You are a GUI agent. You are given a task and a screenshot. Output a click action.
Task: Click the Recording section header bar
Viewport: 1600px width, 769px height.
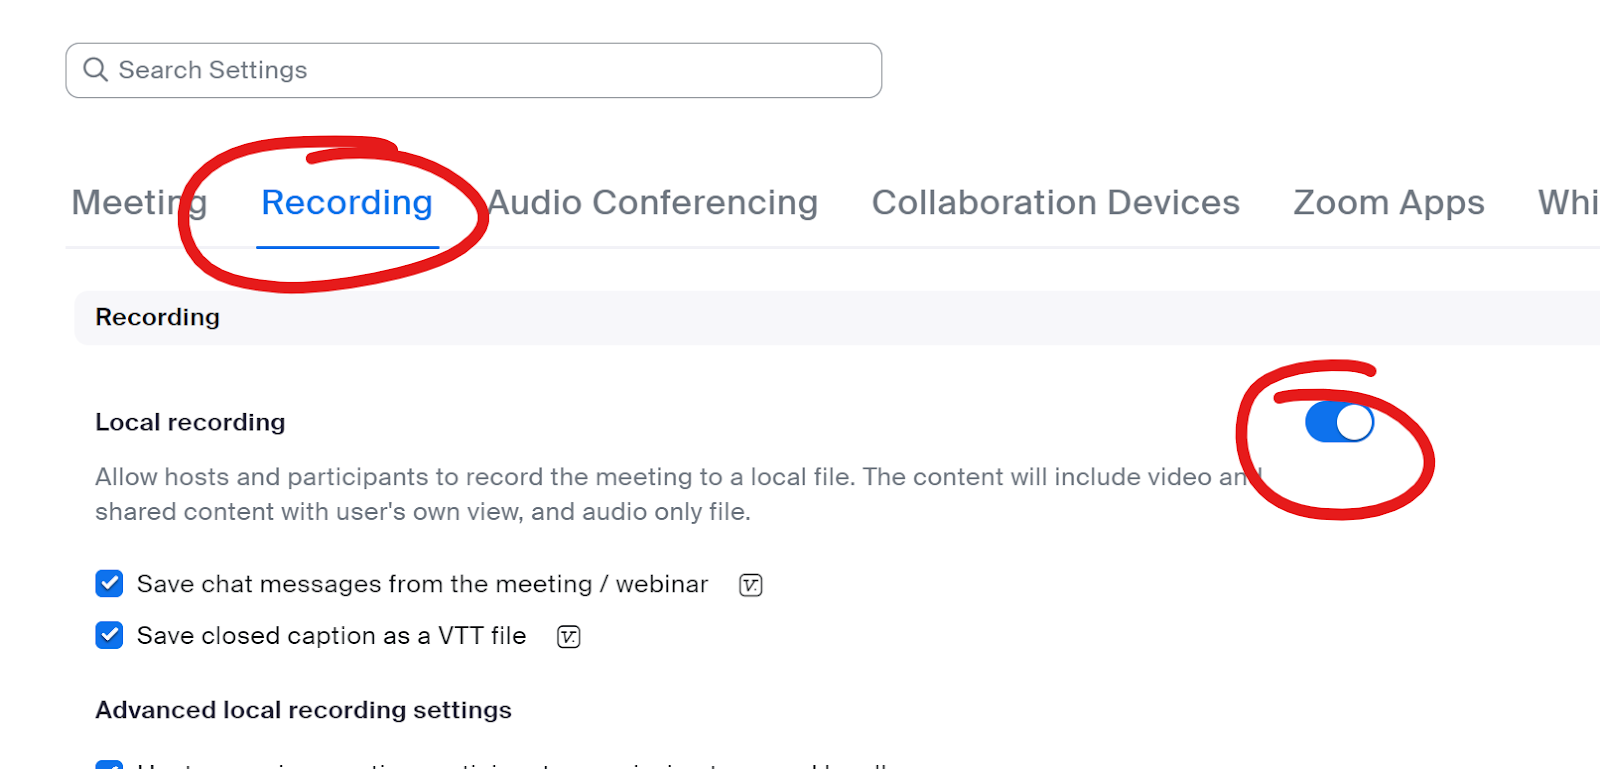pyautogui.click(x=837, y=318)
